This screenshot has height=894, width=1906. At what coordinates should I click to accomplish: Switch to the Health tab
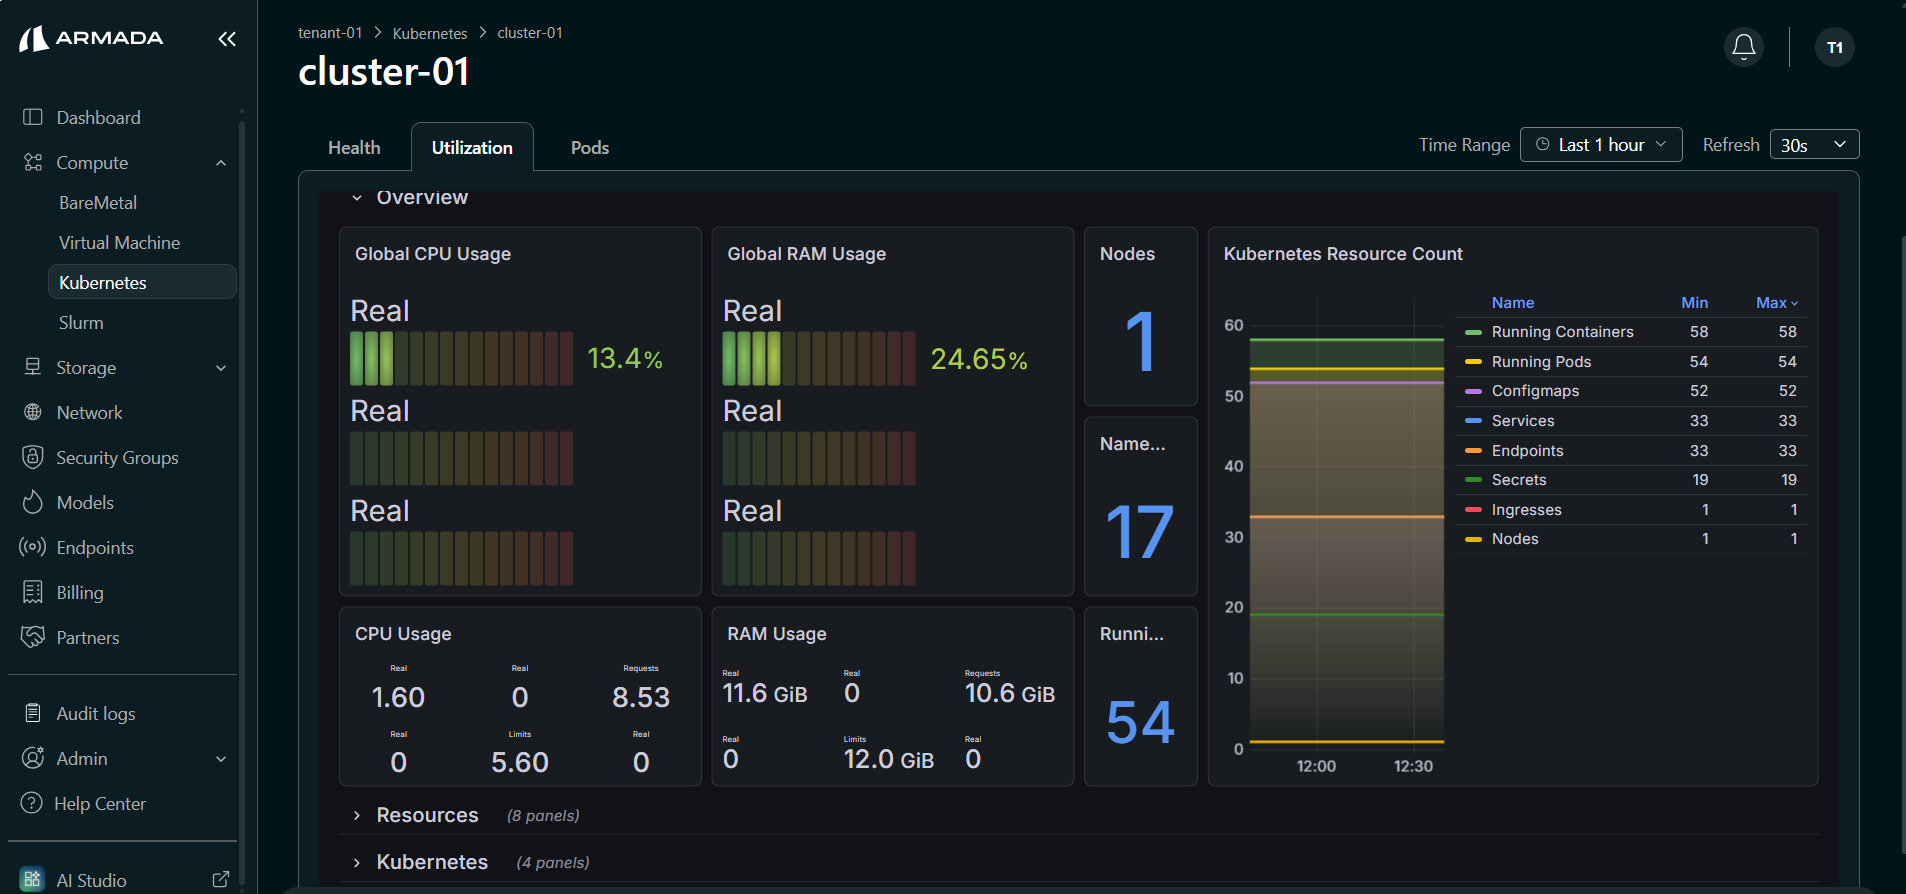click(x=354, y=147)
